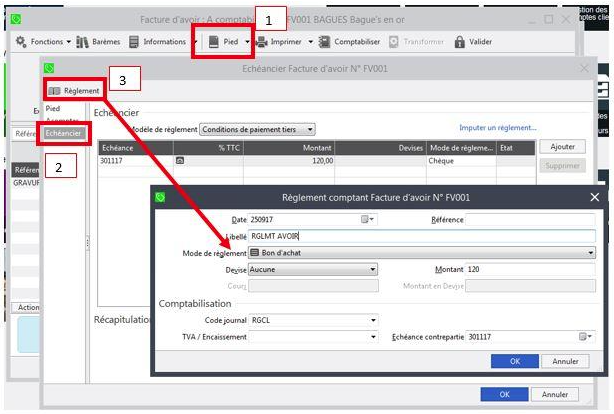Confirm with OK in Règlement comptant dialog
This screenshot has height=414, width=614.
(515, 361)
